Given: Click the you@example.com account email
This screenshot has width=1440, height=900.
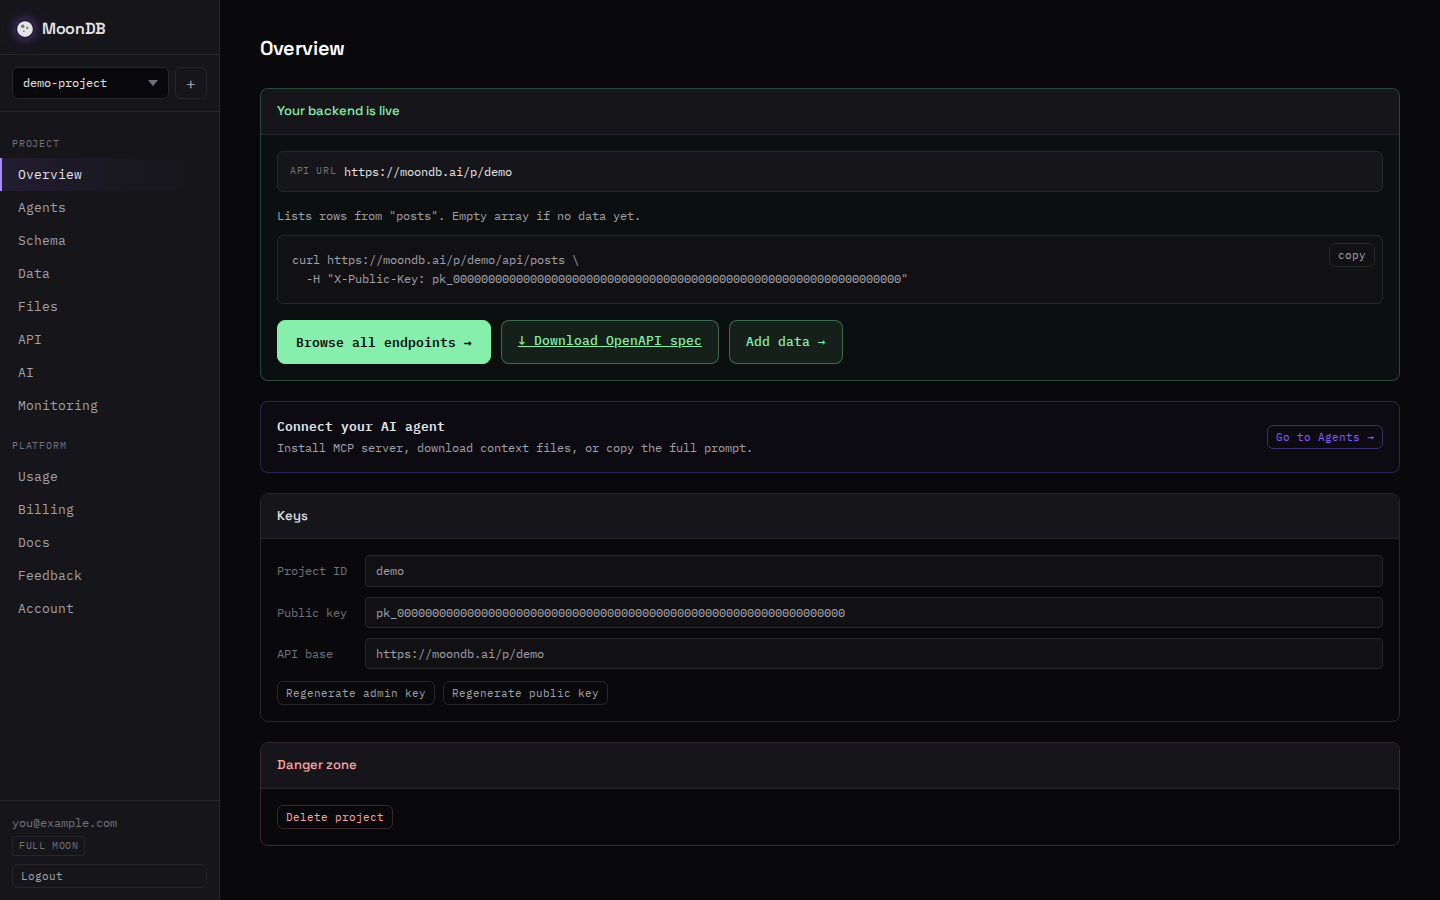Looking at the screenshot, I should pyautogui.click(x=65, y=823).
